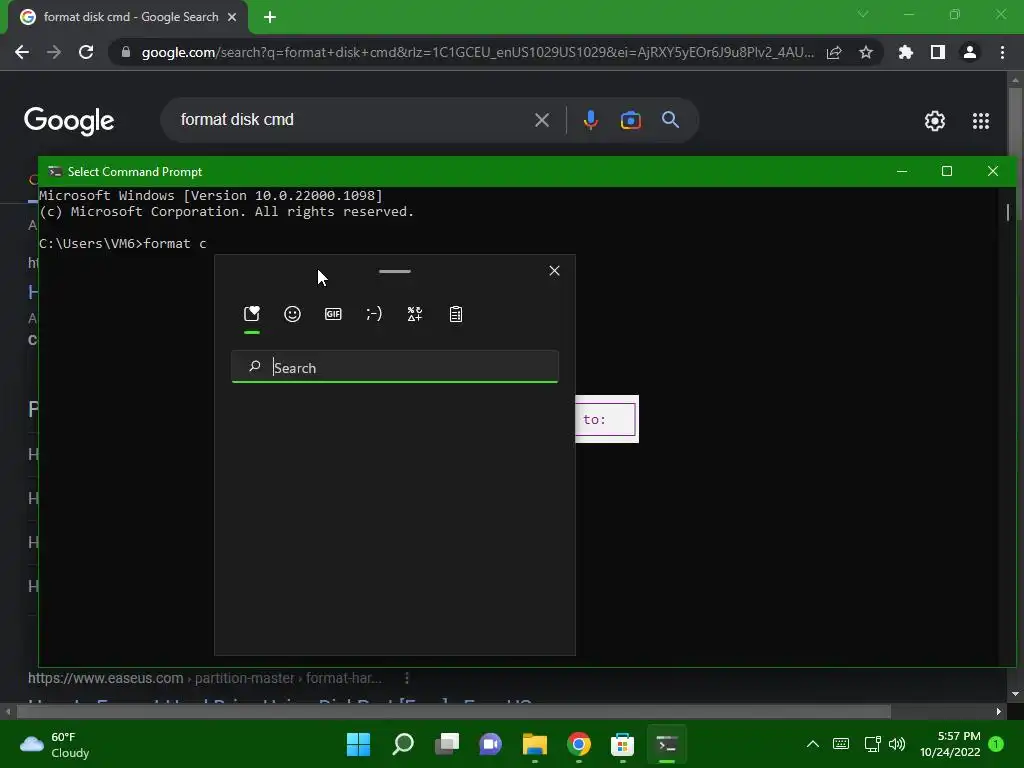Viewport: 1024px width, 768px height.
Task: Open File Explorer from the taskbar
Action: [534, 744]
